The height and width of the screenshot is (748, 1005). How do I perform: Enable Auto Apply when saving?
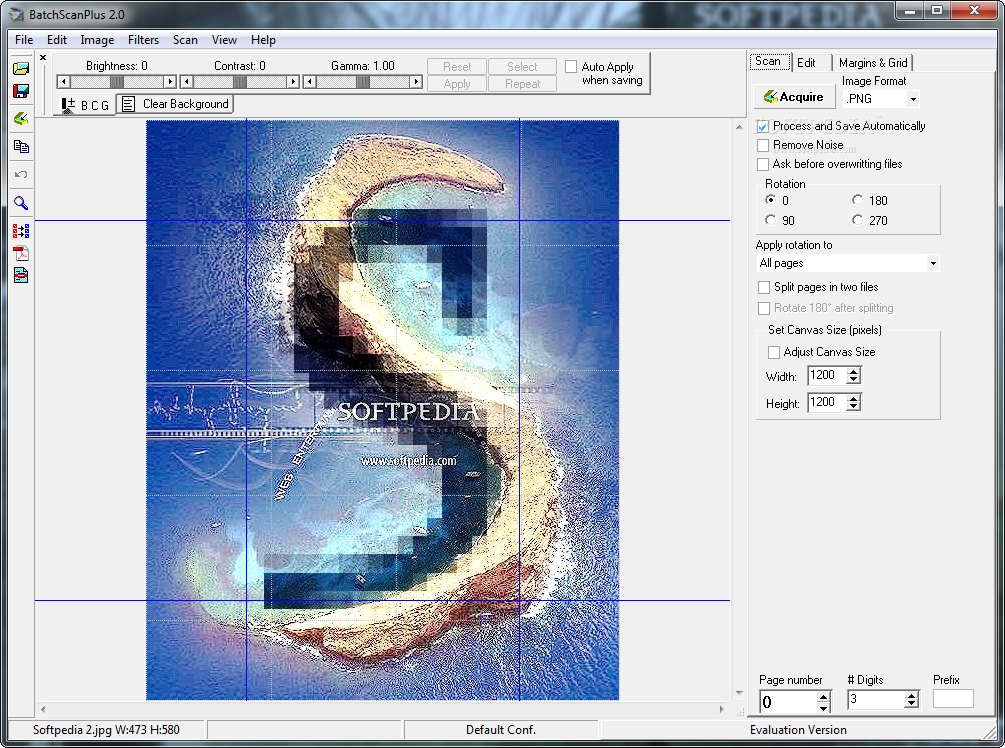click(571, 67)
